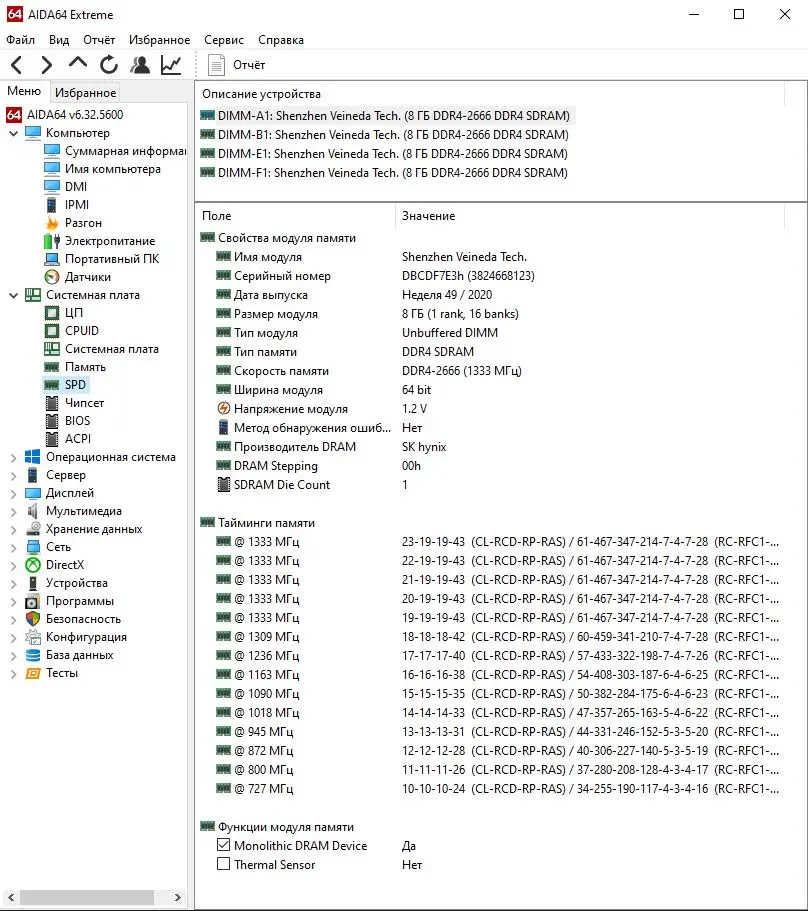
Task: Click the sidebar horizontal scrollbar thumb
Action: click(x=87, y=896)
